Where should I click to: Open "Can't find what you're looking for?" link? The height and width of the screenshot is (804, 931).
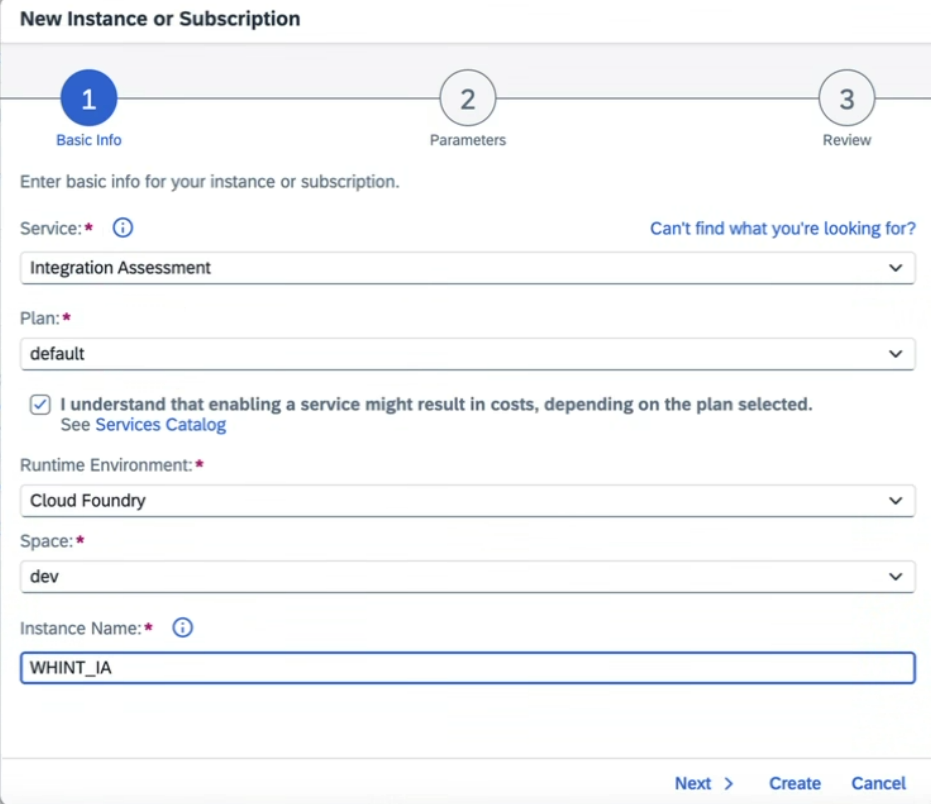coord(782,229)
